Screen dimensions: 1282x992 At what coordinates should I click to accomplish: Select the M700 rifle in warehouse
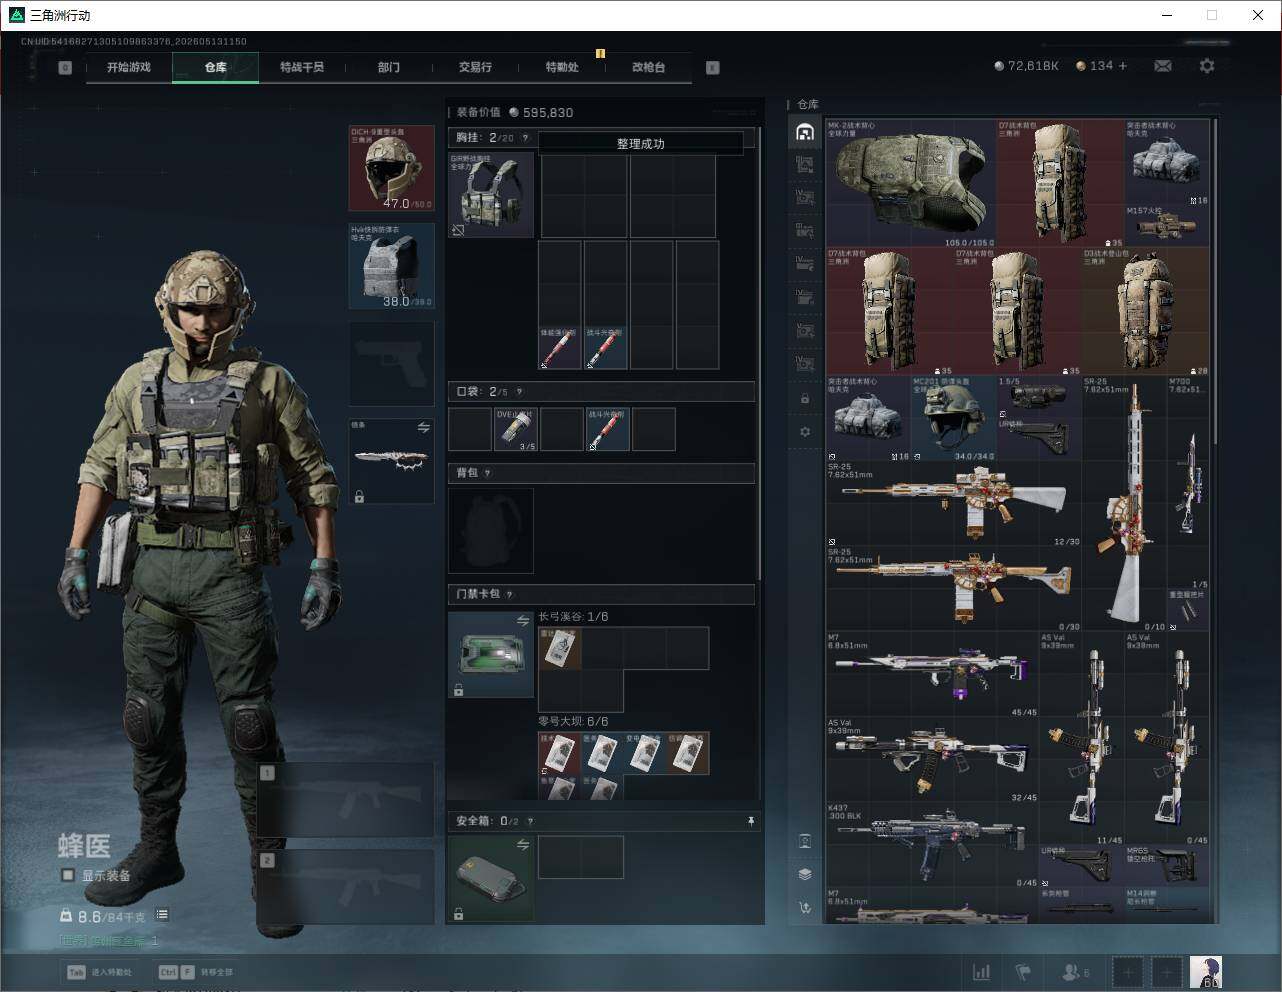1188,483
